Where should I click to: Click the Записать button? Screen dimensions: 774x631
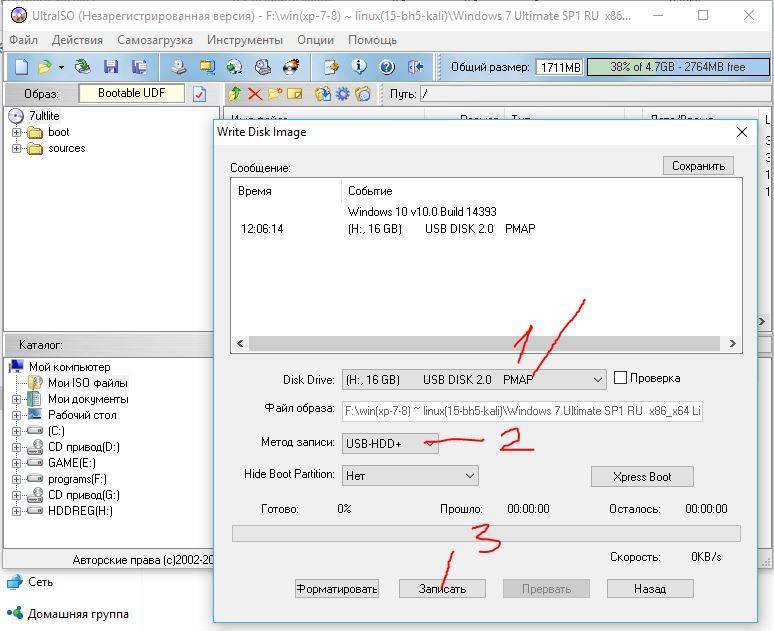coord(442,589)
